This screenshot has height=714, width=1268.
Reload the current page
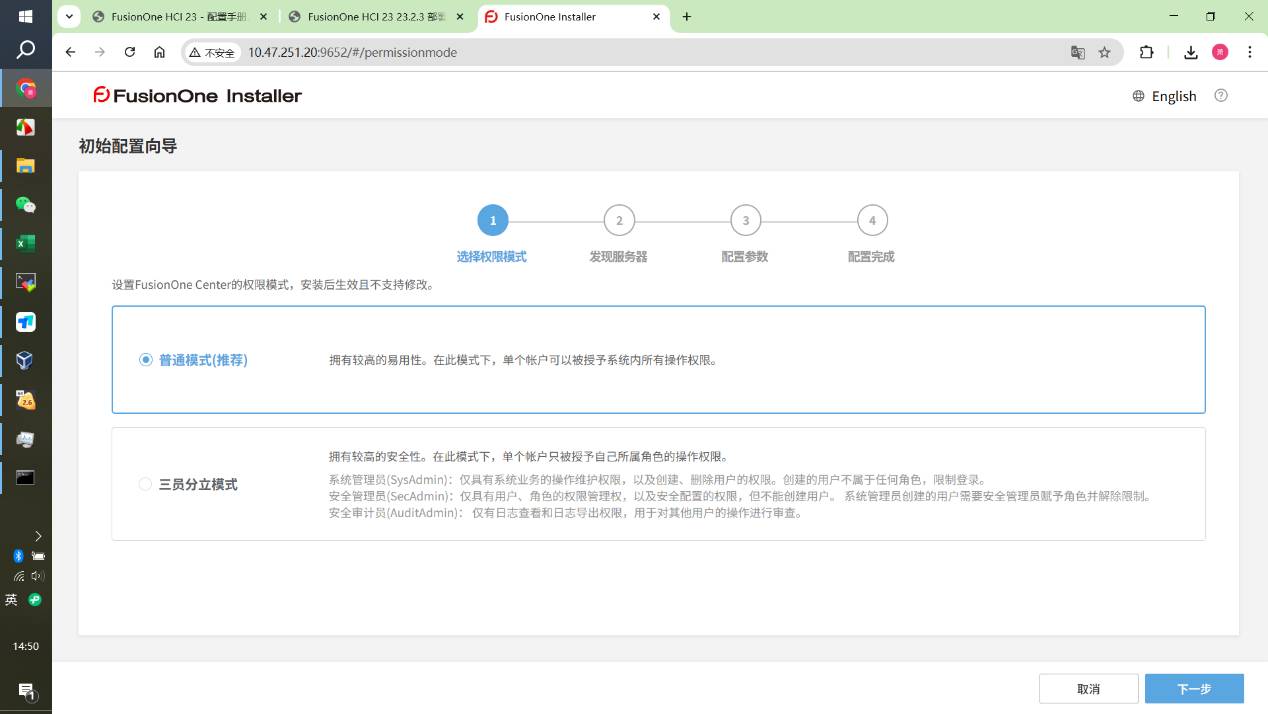pyautogui.click(x=129, y=53)
